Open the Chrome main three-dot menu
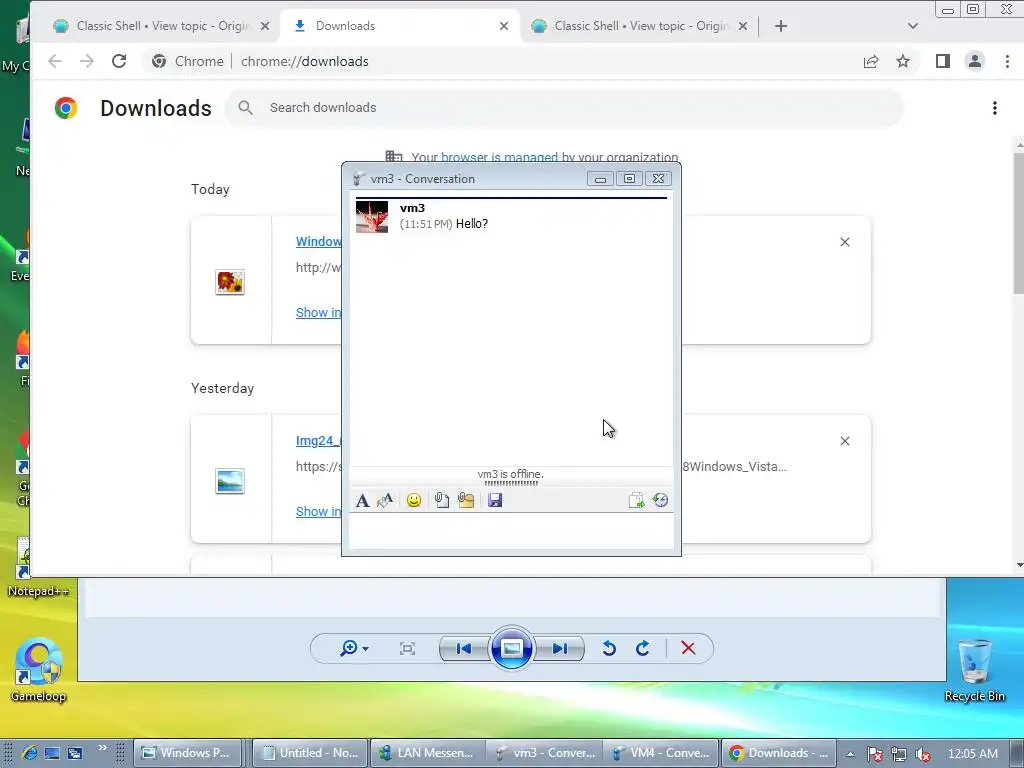 click(1007, 61)
